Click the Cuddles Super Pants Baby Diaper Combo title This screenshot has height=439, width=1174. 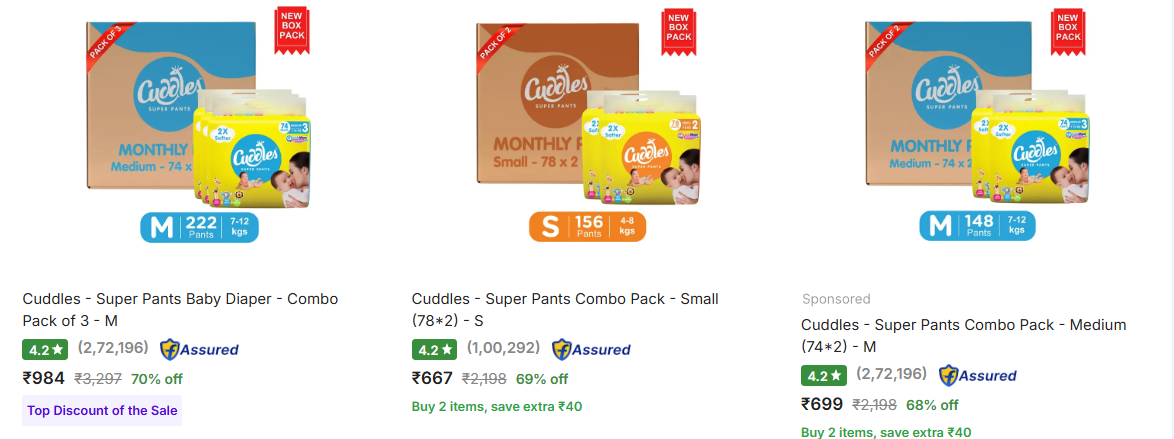pyautogui.click(x=180, y=309)
